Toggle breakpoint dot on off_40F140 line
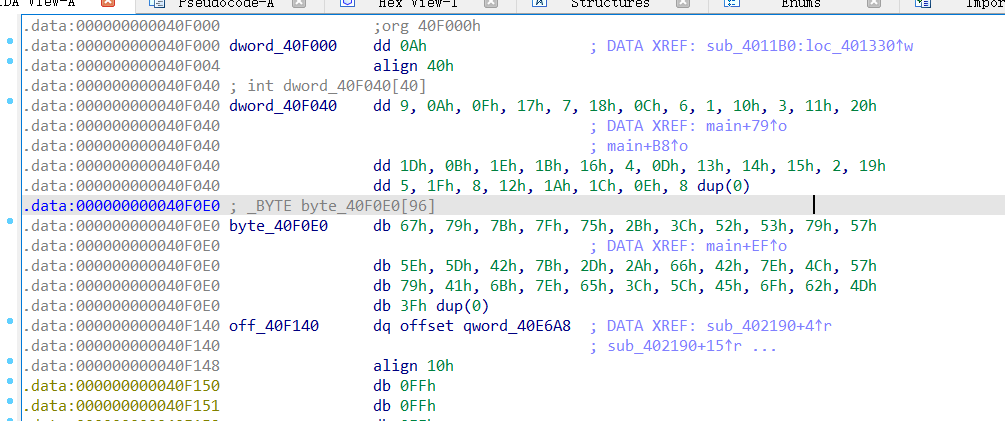The image size is (1005, 421). pos(10,326)
